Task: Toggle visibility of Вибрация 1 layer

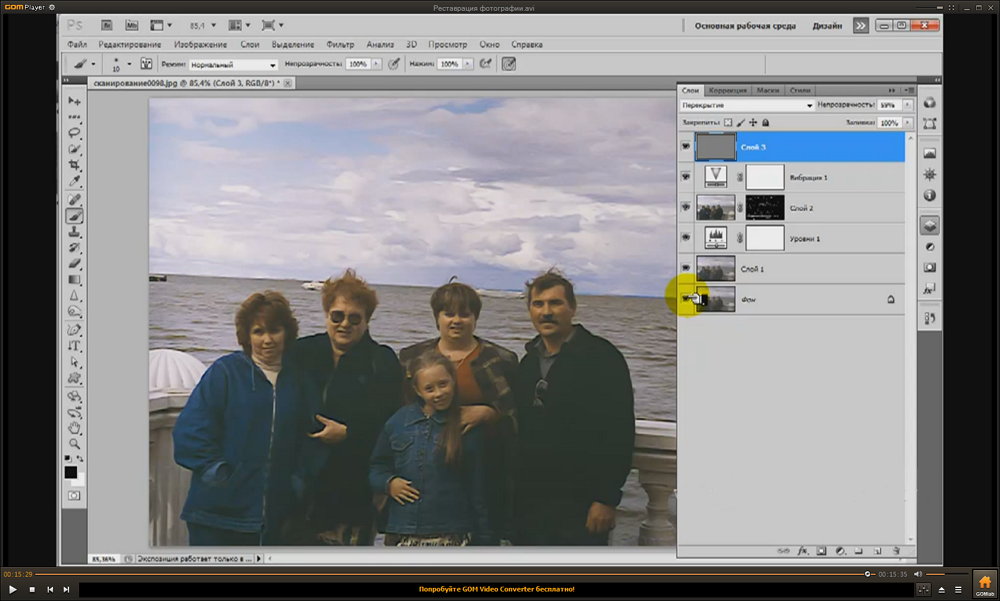Action: 685,177
